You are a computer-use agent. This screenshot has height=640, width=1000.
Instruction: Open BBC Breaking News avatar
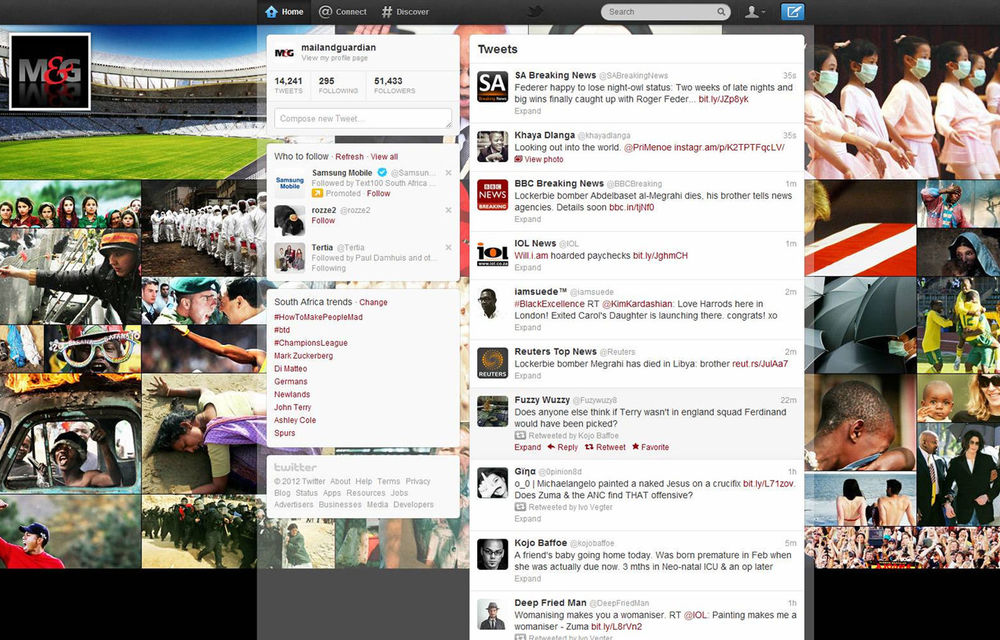tap(492, 195)
